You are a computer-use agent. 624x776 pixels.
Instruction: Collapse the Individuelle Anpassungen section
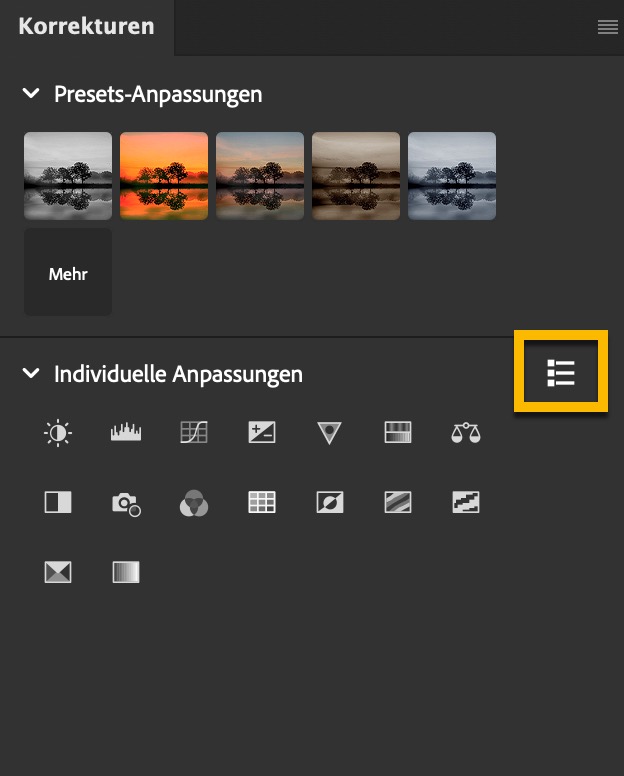pos(32,374)
